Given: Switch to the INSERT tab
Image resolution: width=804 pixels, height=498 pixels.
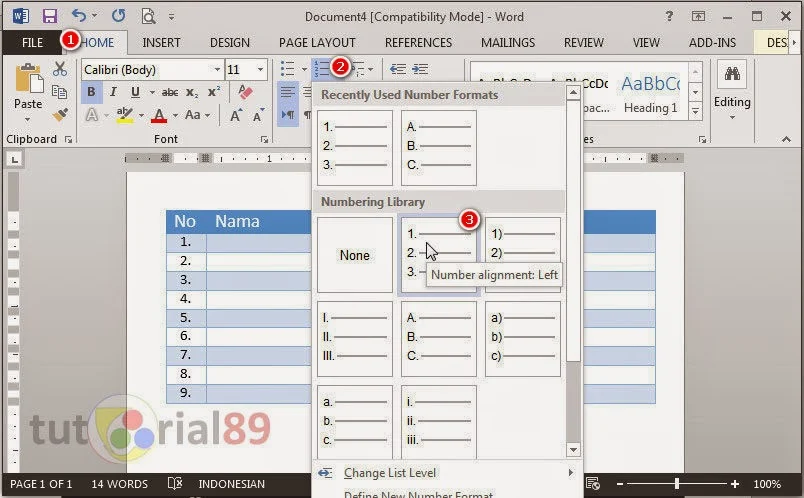Looking at the screenshot, I should tap(161, 43).
